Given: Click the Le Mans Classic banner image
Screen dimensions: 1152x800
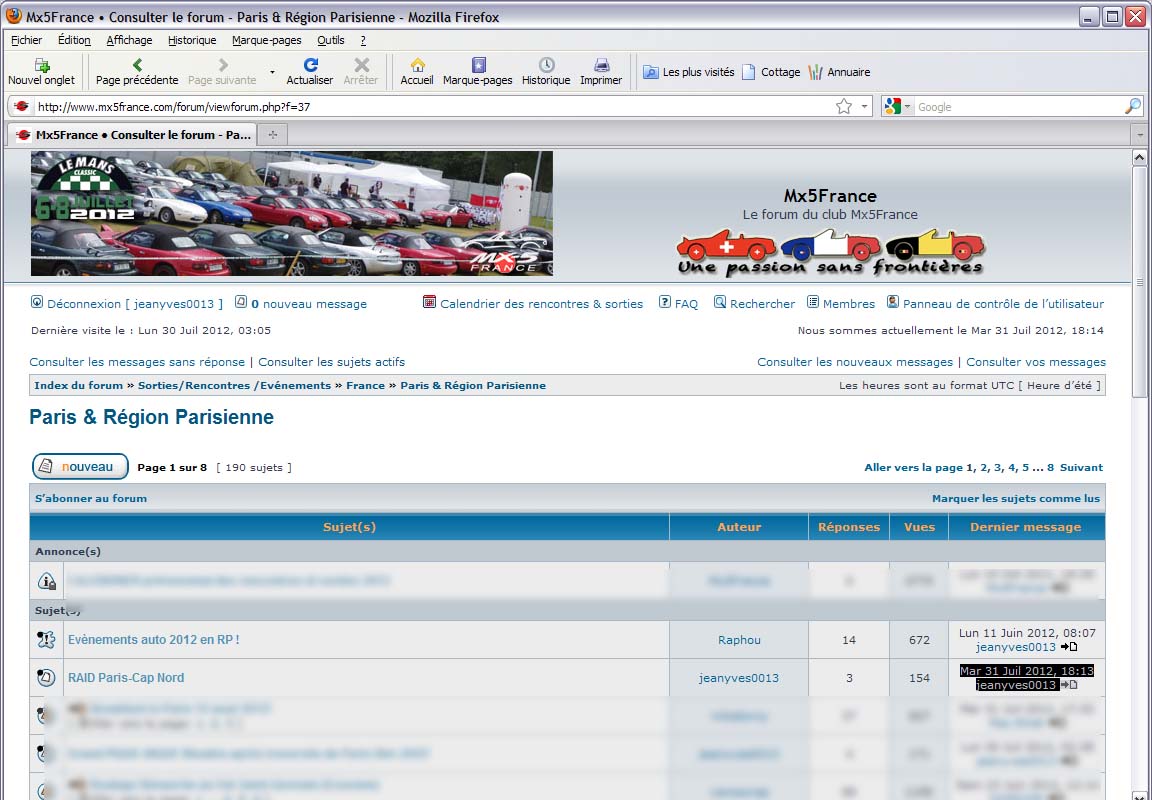Looking at the screenshot, I should 292,214.
